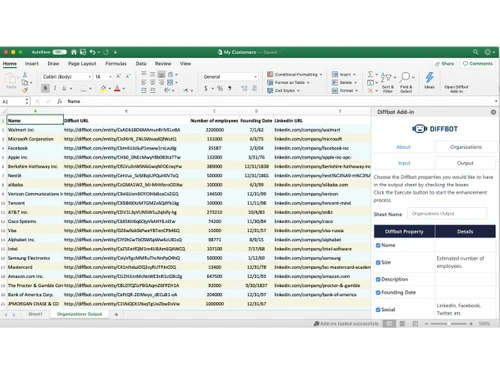Click the Increase Decimal icon
500x375 pixels.
click(x=244, y=88)
